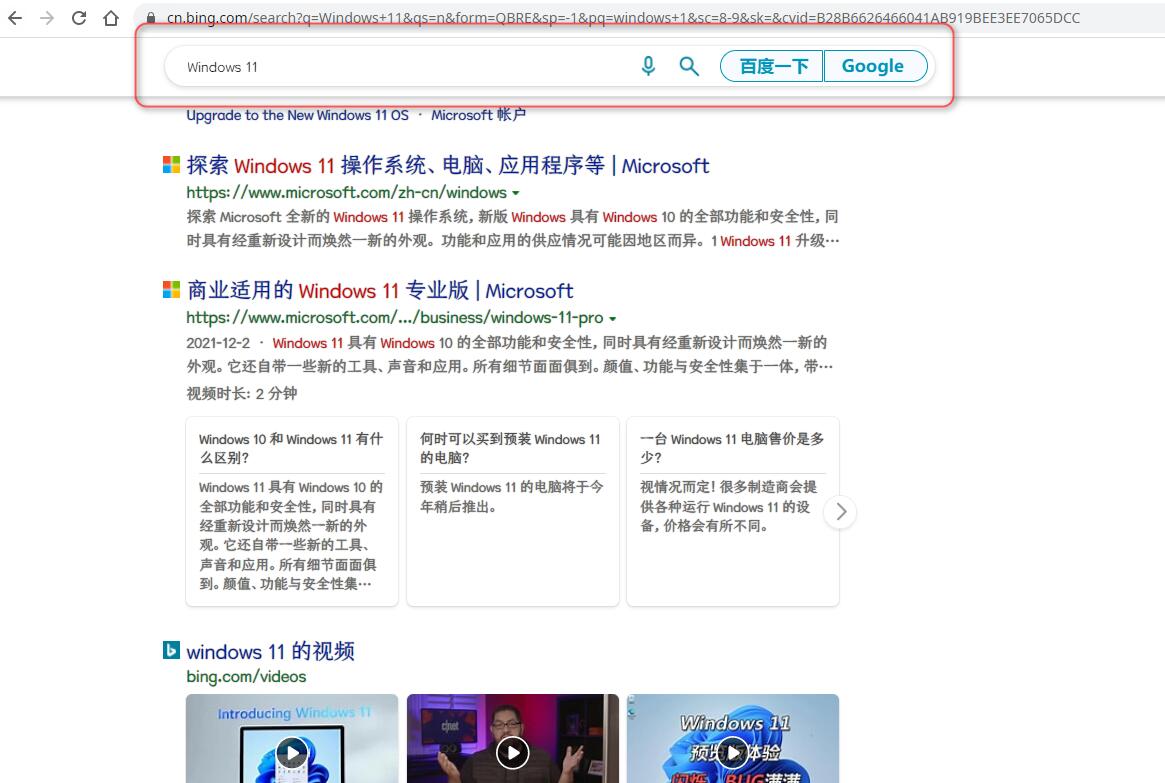1165x783 pixels.
Task: Click the browser address bar URL
Action: [620, 18]
